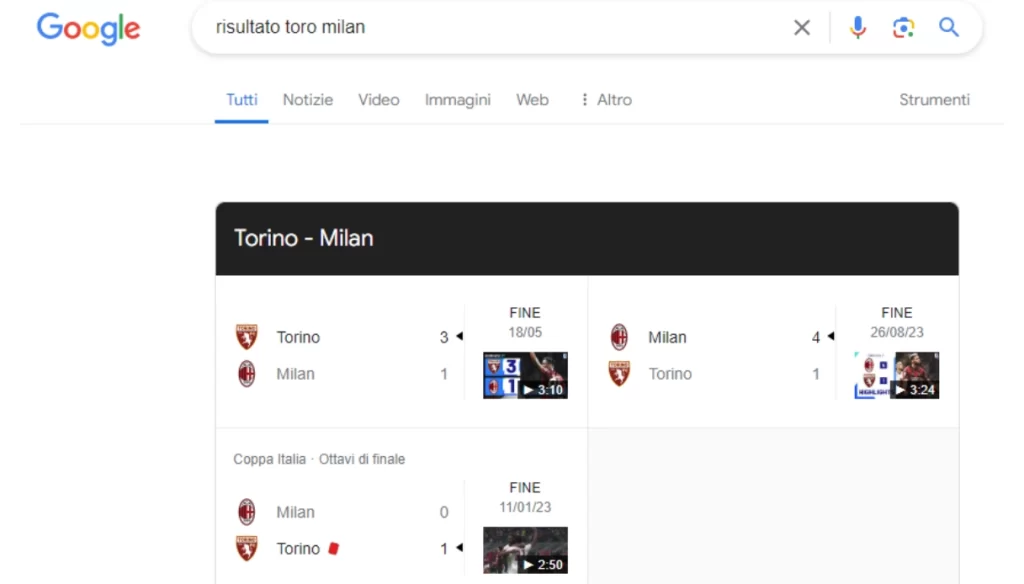Open the Immagini results tab
The height and width of the screenshot is (584, 1024).
click(457, 99)
